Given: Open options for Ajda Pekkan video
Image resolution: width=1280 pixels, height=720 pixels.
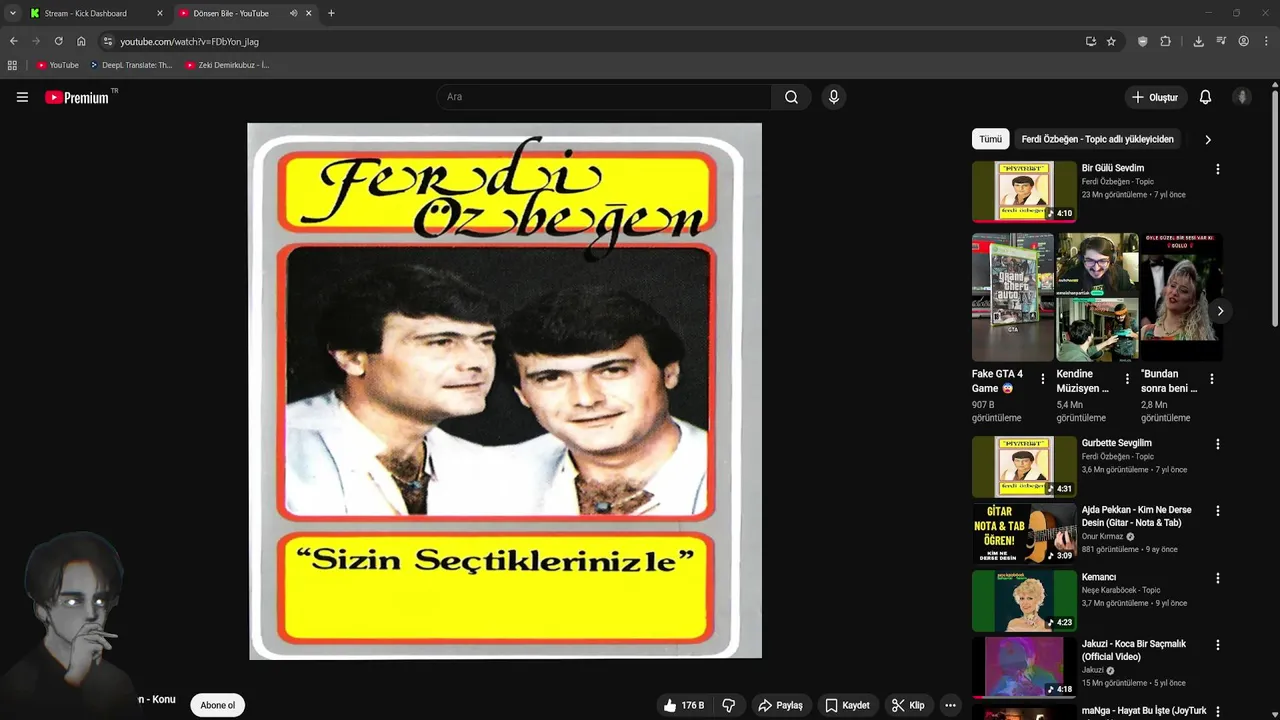Looking at the screenshot, I should [1217, 511].
